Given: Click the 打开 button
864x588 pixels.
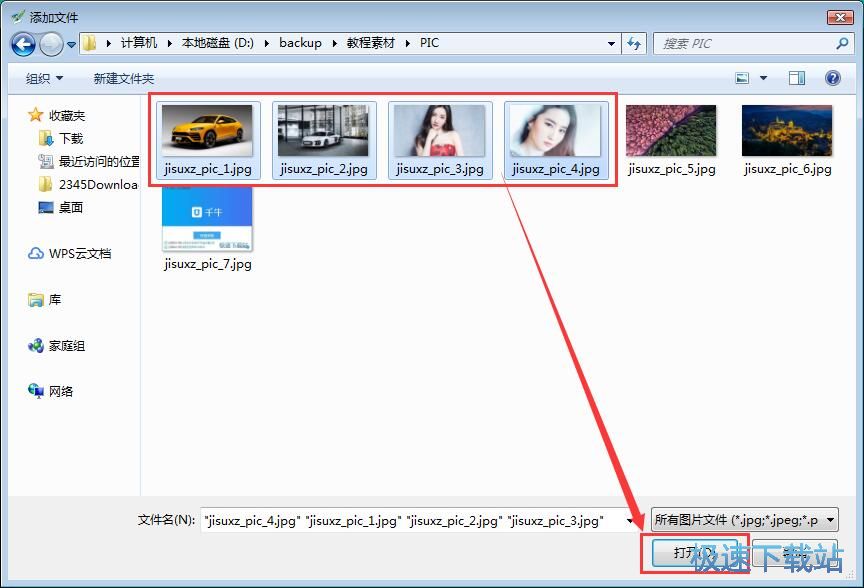Looking at the screenshot, I should 694,553.
